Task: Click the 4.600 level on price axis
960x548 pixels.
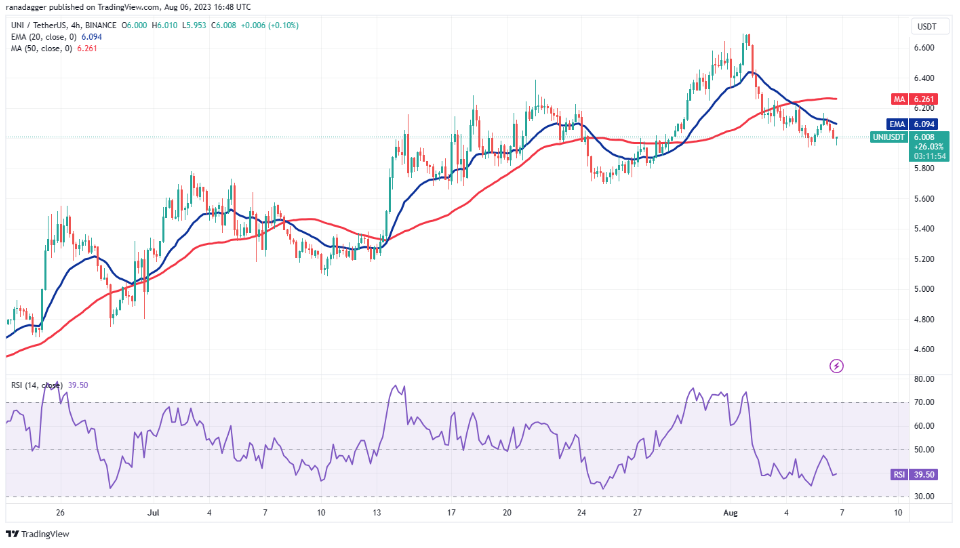Action: 923,349
